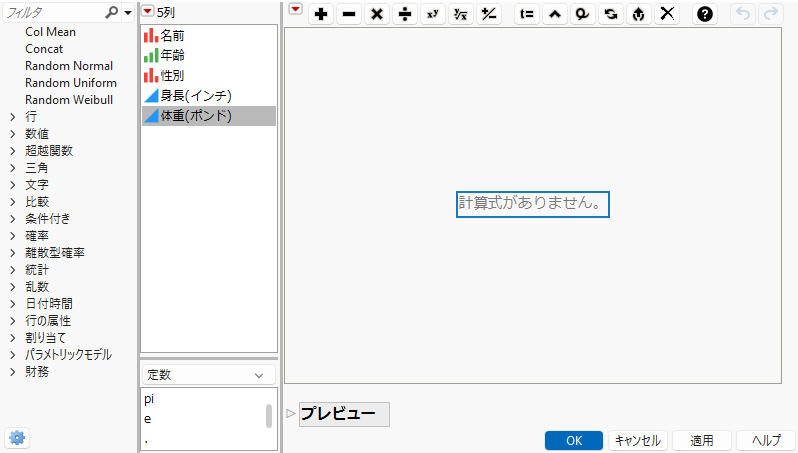Image resolution: width=798 pixels, height=453 pixels.
Task: Click the addition plus operator button
Action: [x=321, y=14]
